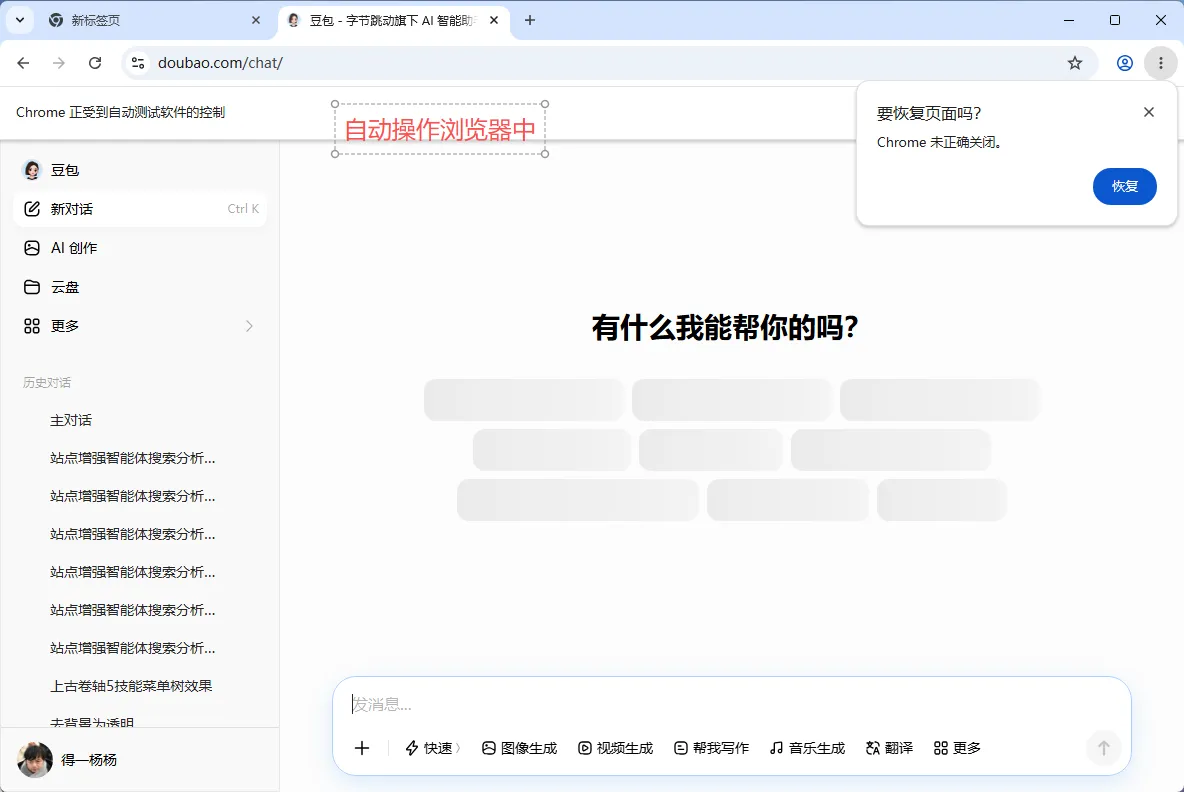Start a new chat via 新对话
Screen dimensions: 1184x792
[140, 209]
